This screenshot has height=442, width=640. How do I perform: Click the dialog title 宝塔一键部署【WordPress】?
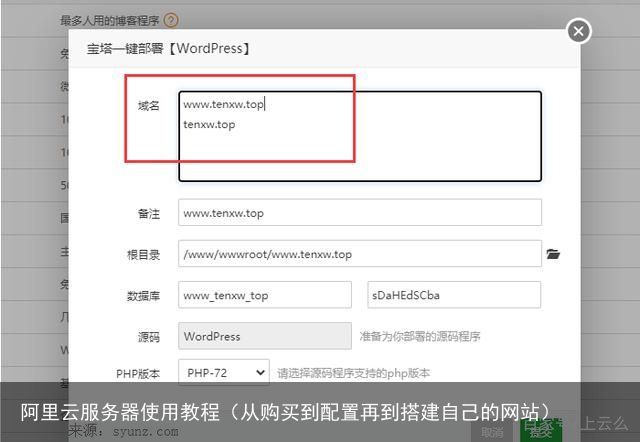(x=169, y=49)
